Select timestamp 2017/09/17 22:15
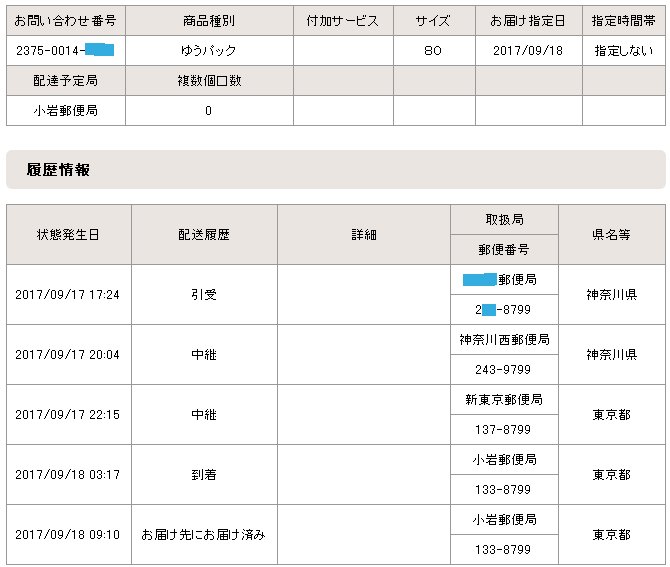This screenshot has width=670, height=567. click(x=68, y=414)
